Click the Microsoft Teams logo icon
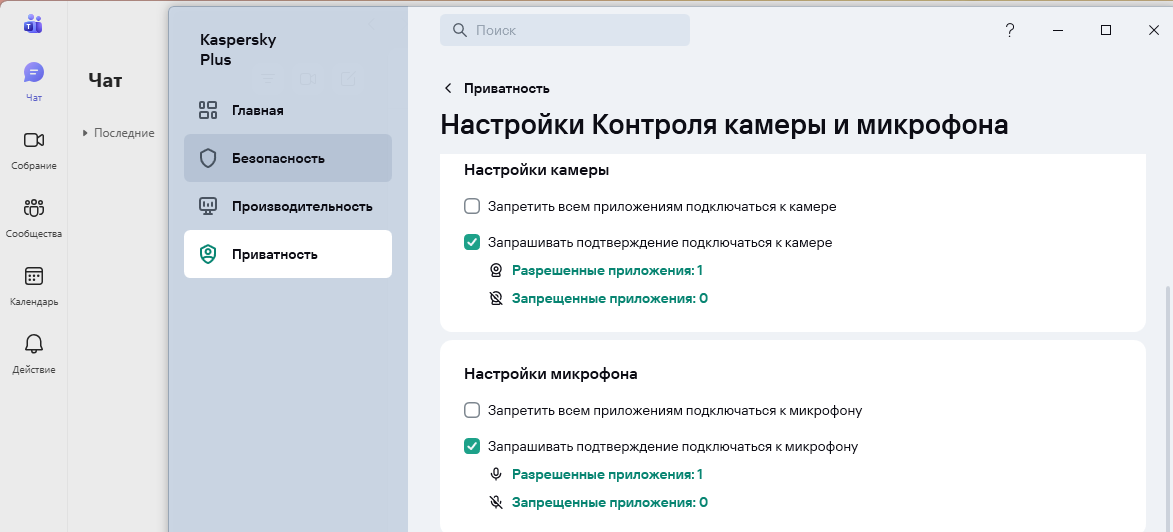This screenshot has height=532, width=1173. 34,24
